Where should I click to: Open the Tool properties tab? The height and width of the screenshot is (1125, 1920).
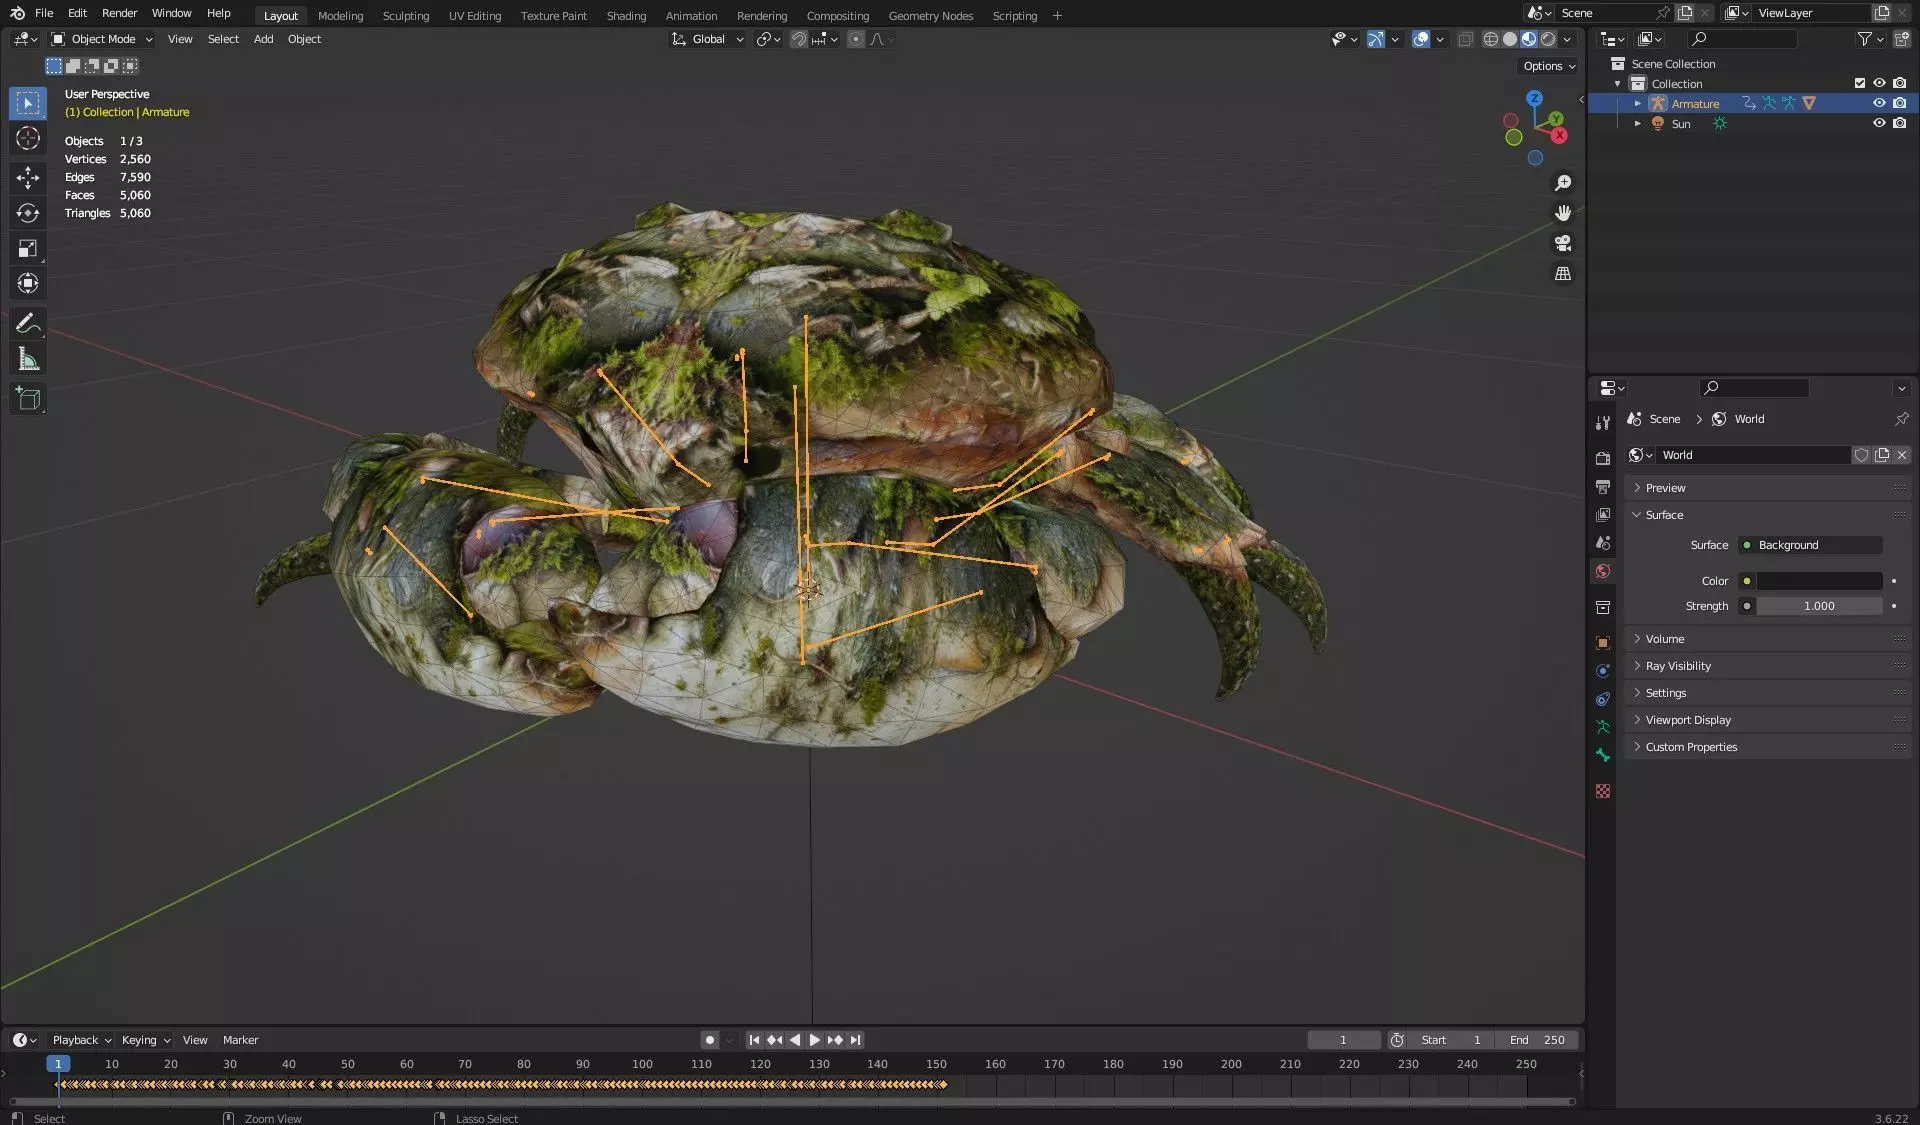point(1603,423)
